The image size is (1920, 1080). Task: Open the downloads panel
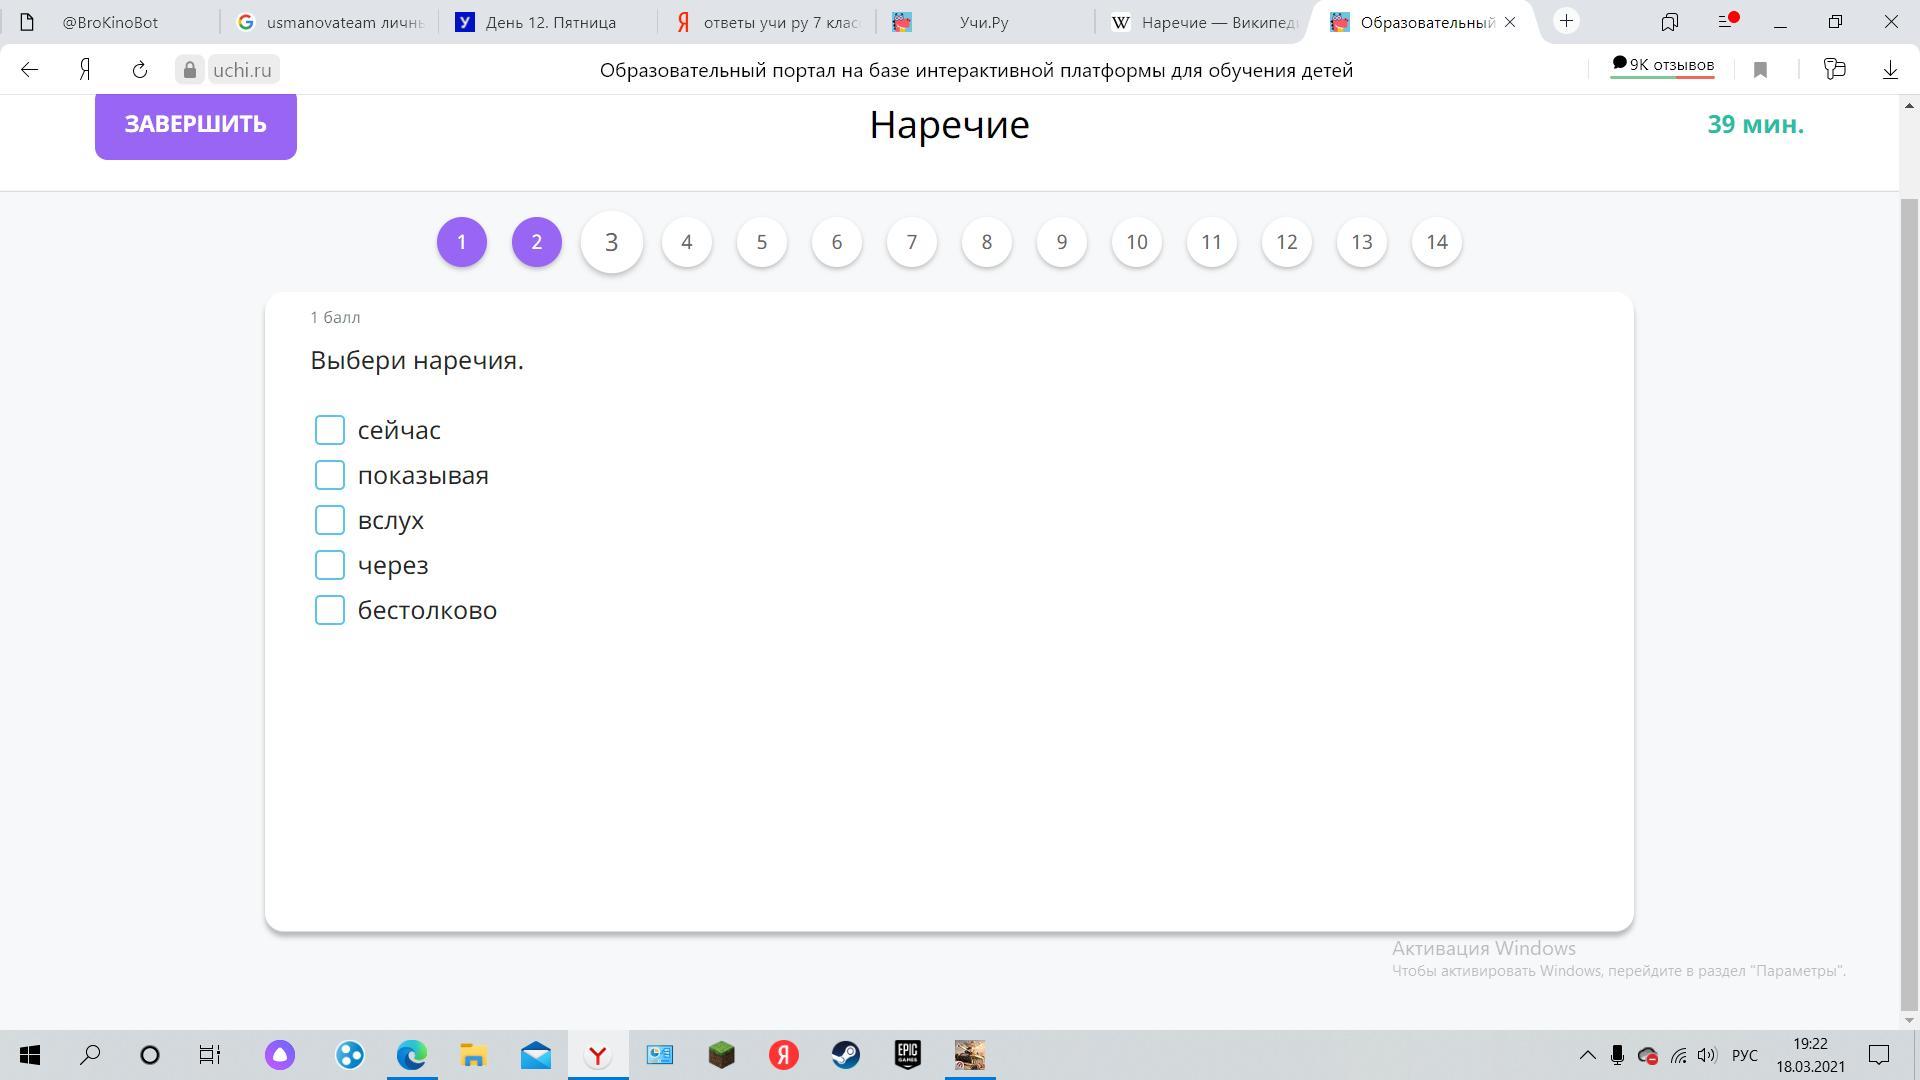pyautogui.click(x=1890, y=70)
